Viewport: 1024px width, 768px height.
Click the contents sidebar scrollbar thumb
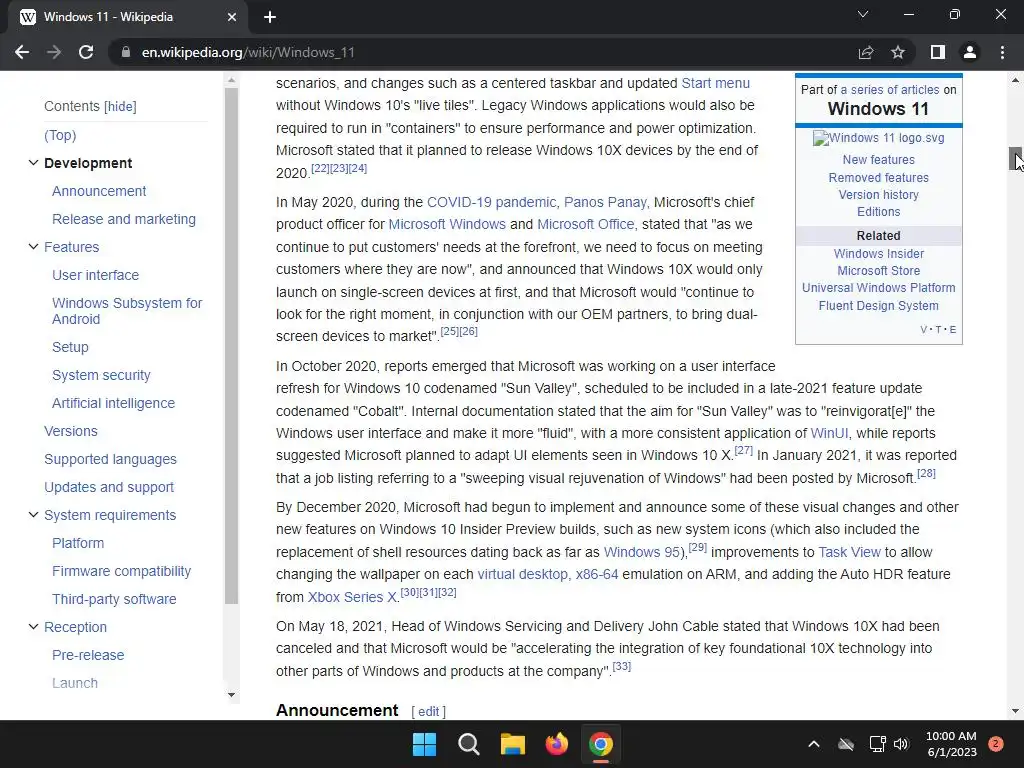point(231,346)
